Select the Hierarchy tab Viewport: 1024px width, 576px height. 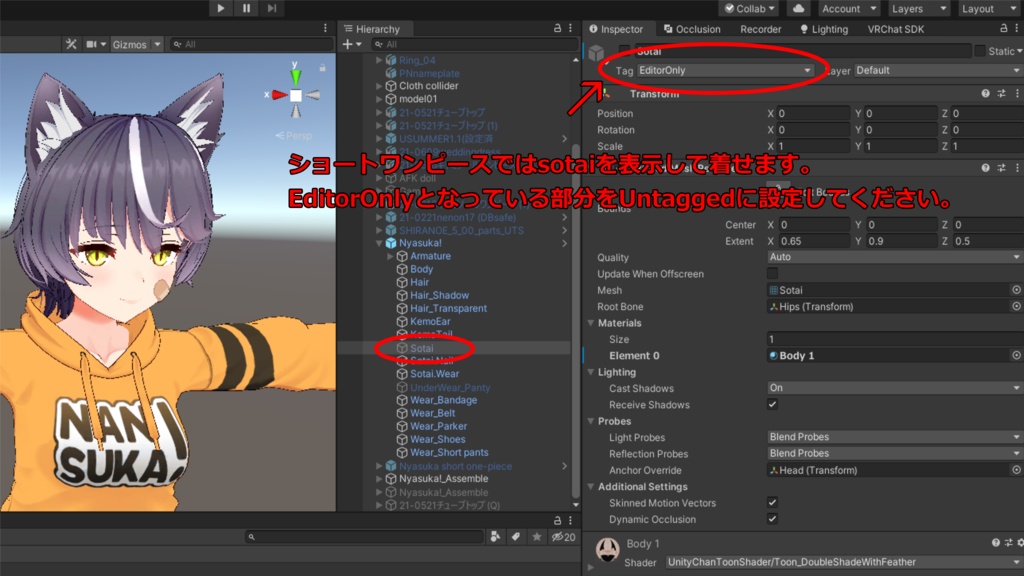pyautogui.click(x=372, y=29)
